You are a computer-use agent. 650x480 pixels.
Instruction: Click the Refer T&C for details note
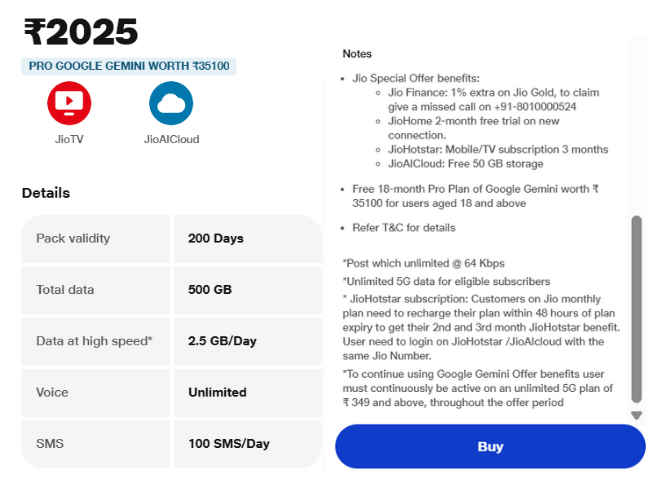(404, 227)
